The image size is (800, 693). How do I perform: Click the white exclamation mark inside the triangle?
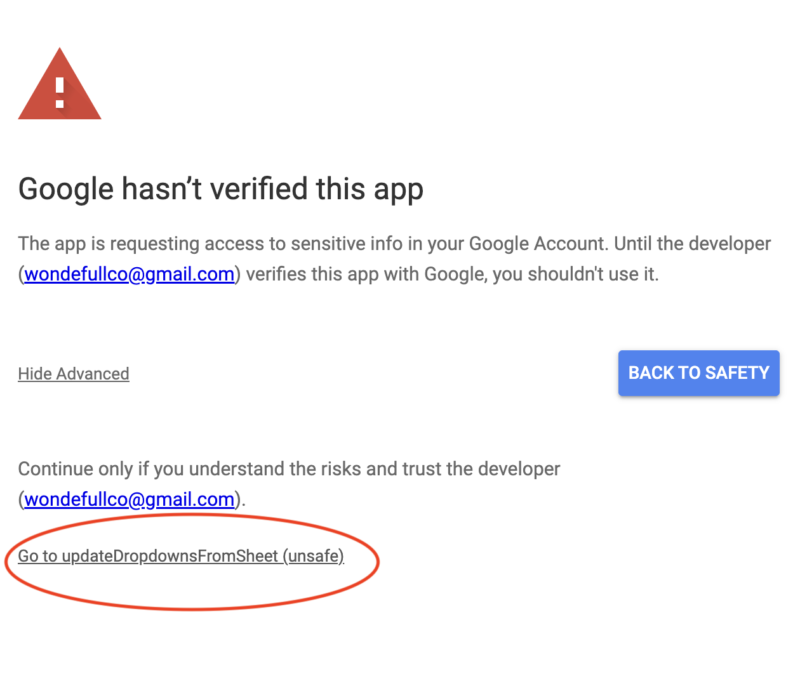pyautogui.click(x=60, y=92)
